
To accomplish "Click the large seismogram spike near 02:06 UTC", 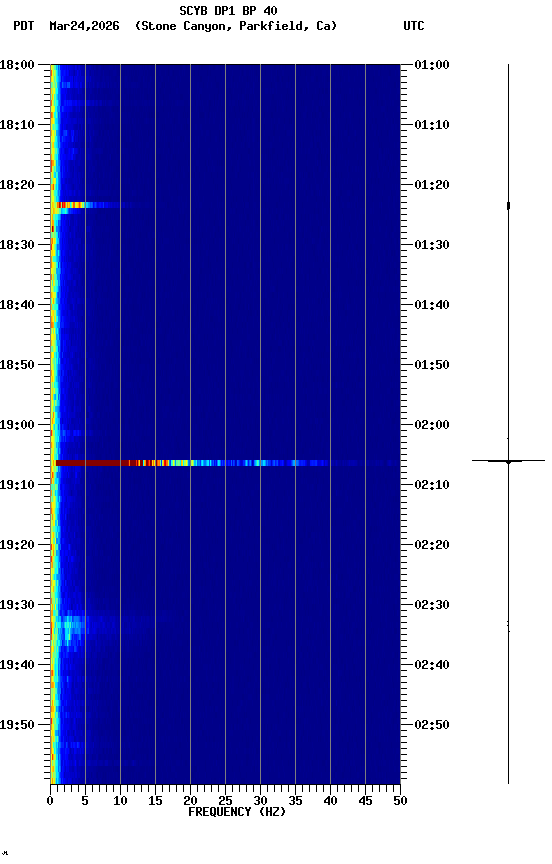I will click(508, 460).
